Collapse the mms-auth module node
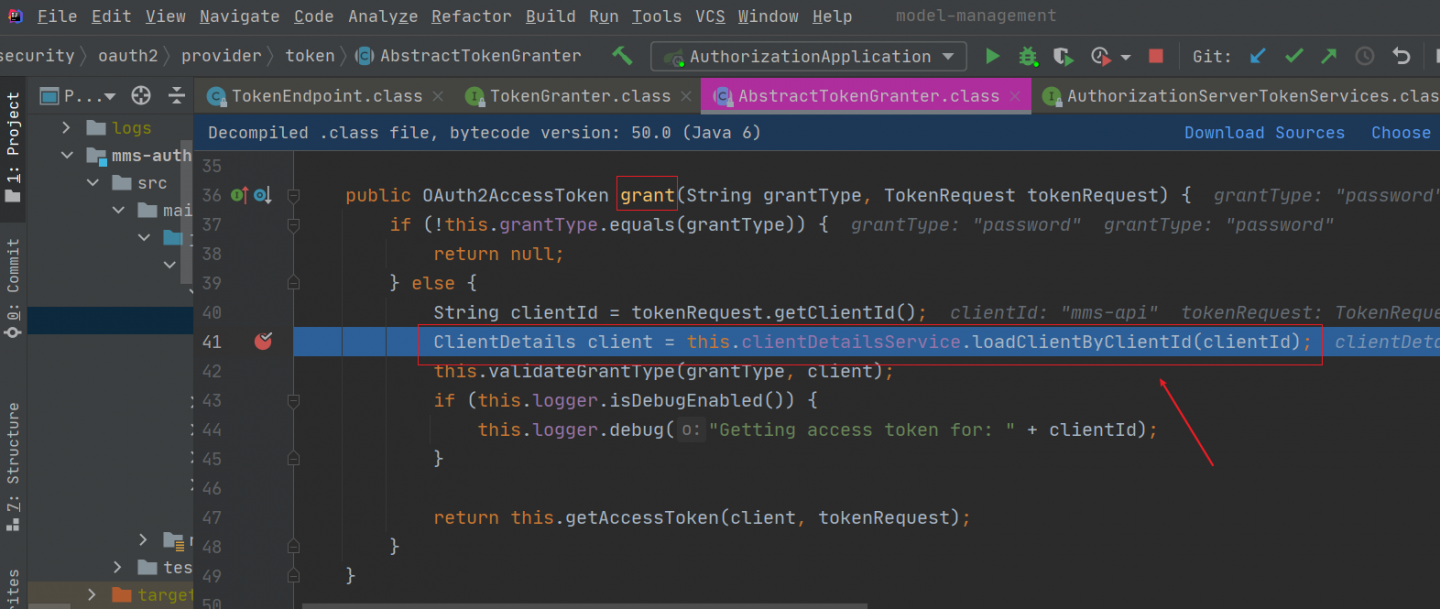Viewport: 1440px width, 609px height. pos(67,156)
